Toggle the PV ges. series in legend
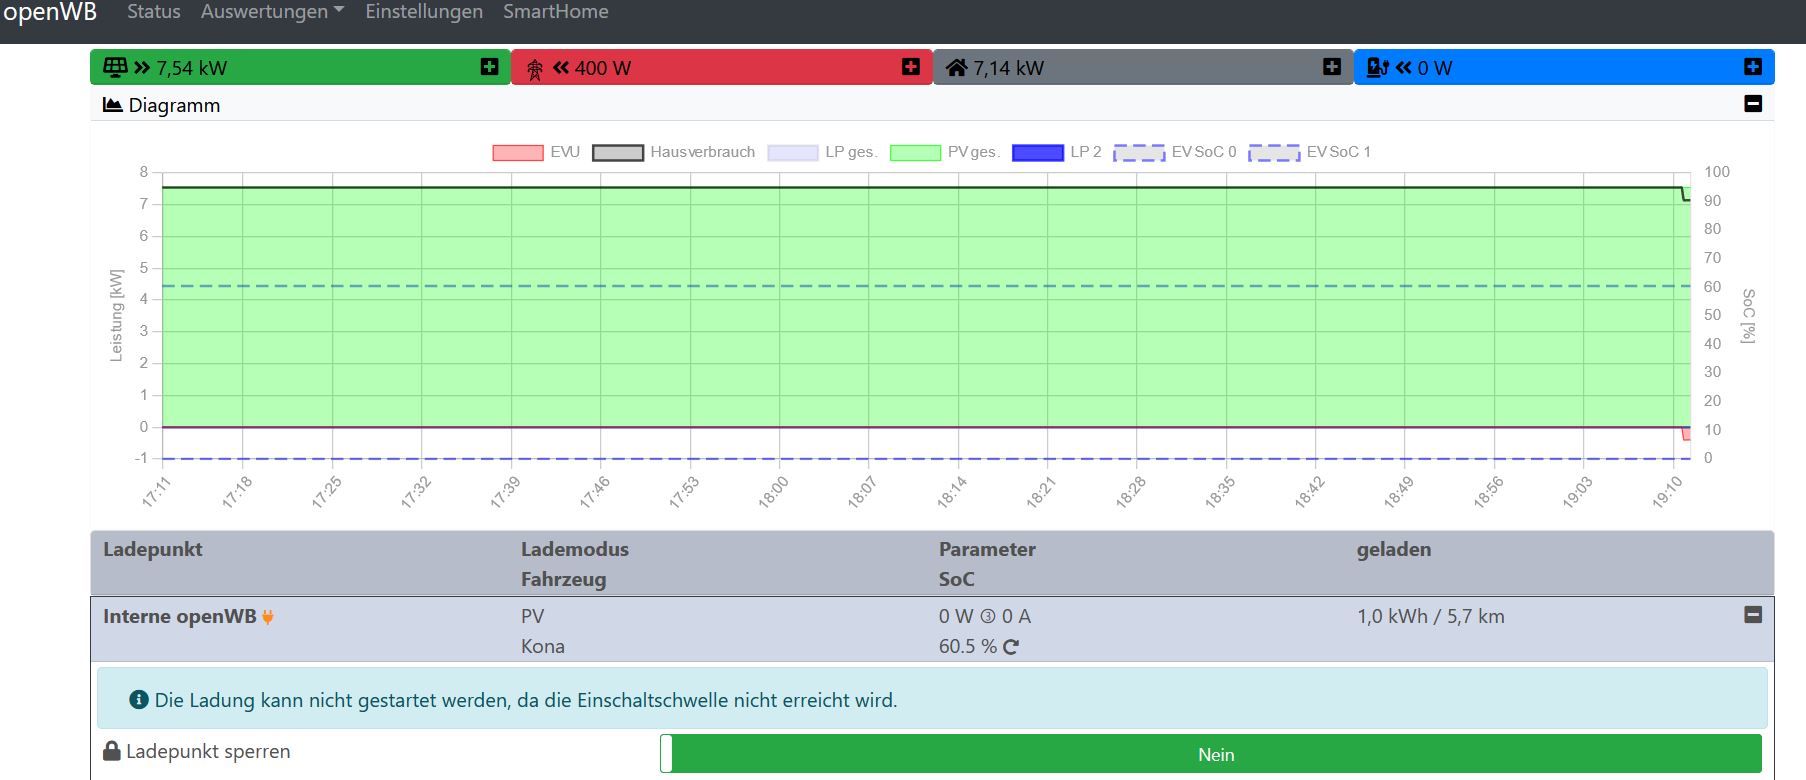The height and width of the screenshot is (780, 1806). tap(945, 152)
